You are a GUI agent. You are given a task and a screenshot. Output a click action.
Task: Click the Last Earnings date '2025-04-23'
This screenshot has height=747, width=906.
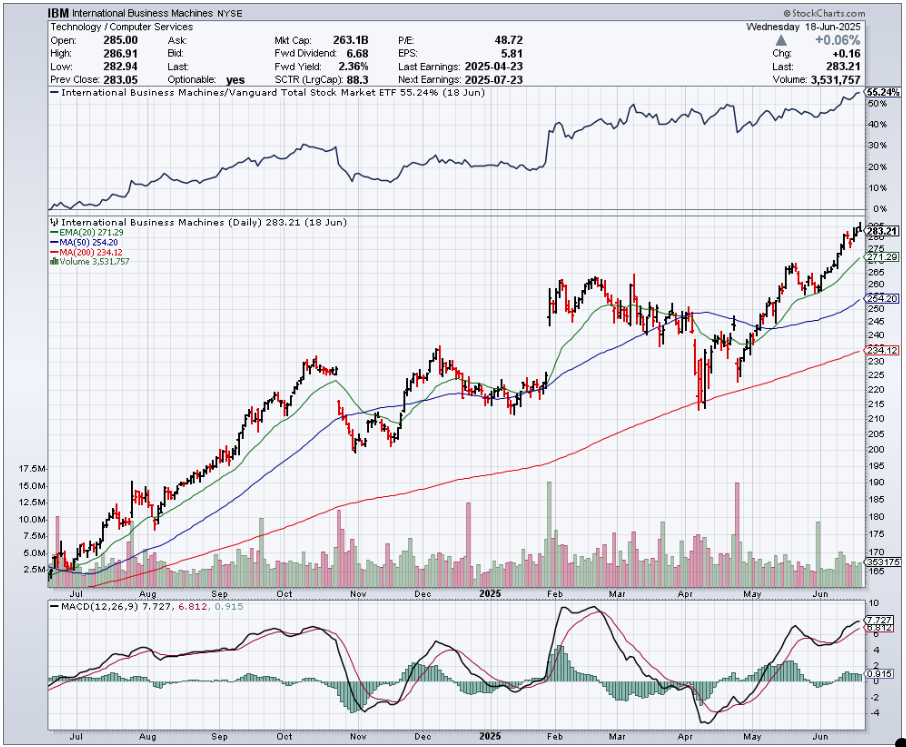pos(493,66)
